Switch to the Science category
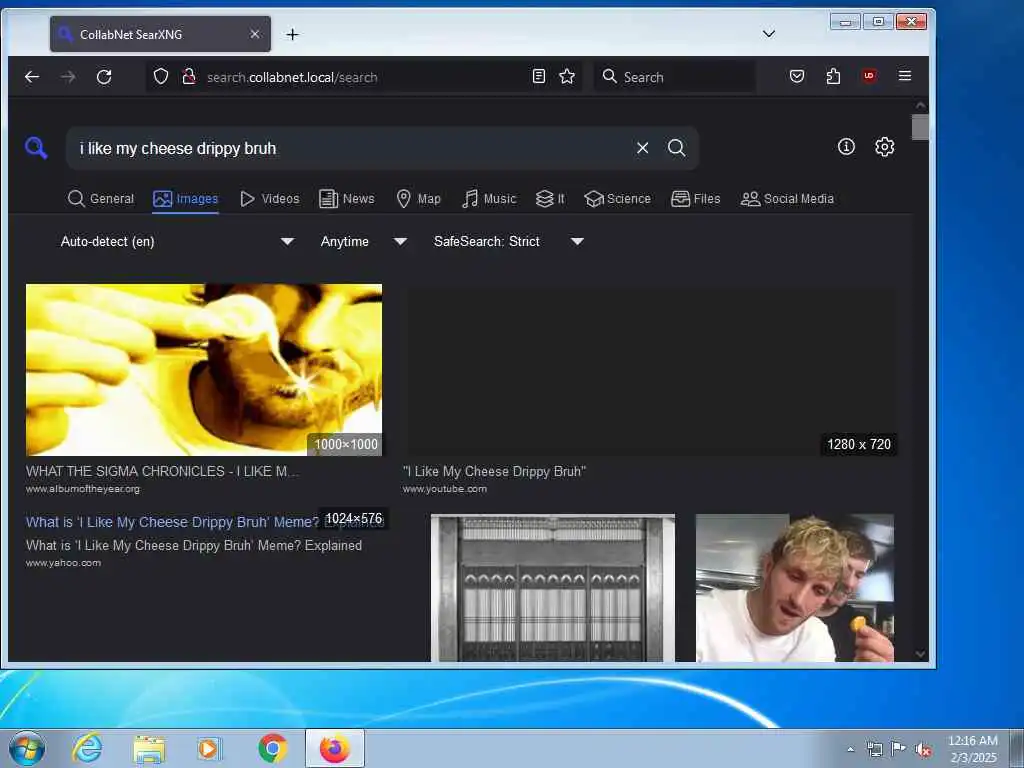The image size is (1024, 768). point(617,199)
